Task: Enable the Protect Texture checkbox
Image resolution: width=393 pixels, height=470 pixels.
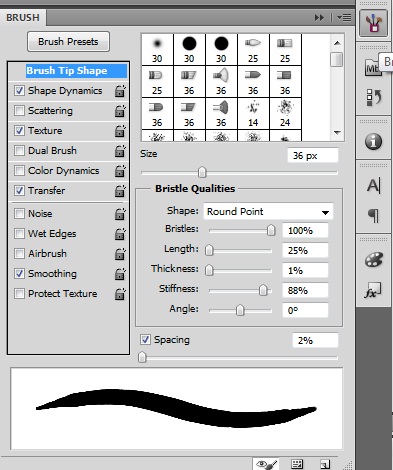Action: click(19, 294)
